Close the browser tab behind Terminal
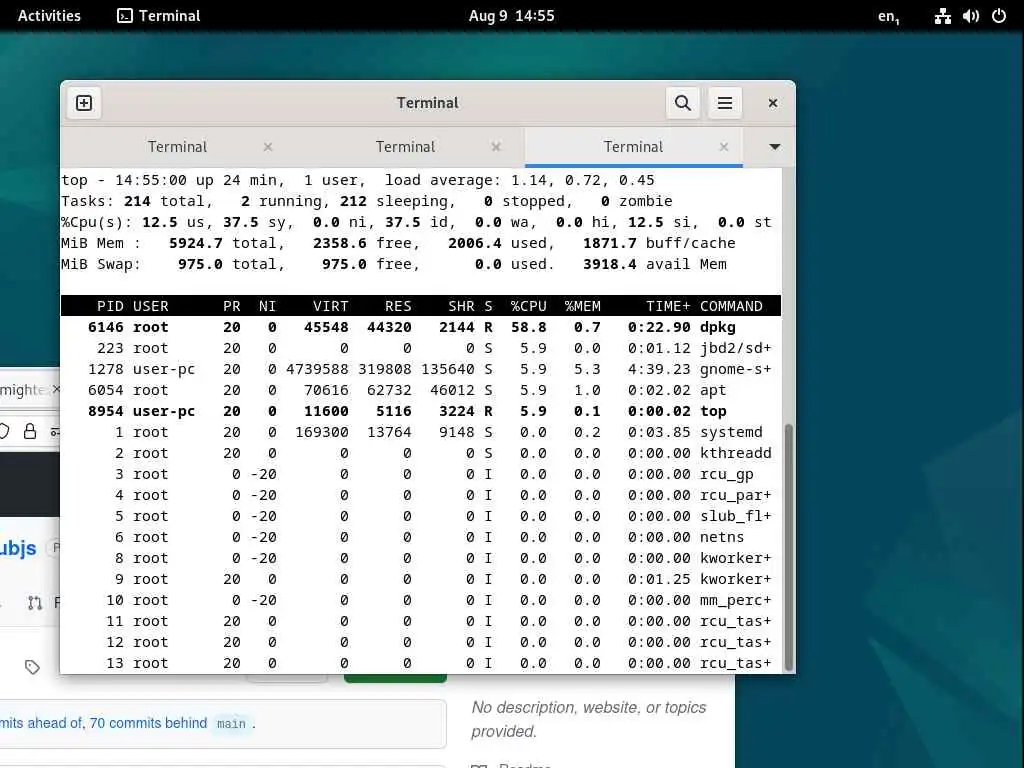The height and width of the screenshot is (768, 1024). tap(56, 389)
